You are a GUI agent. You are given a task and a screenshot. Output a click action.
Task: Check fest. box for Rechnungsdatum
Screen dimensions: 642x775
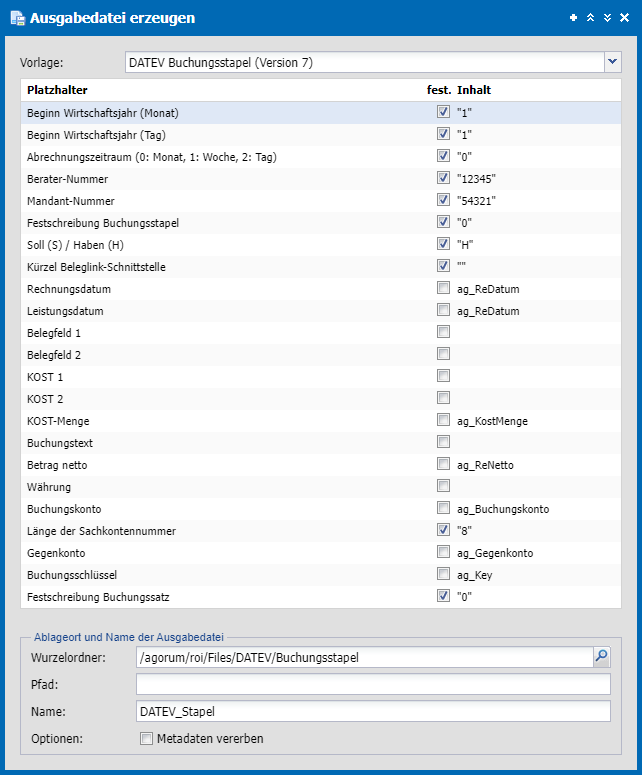tap(443, 288)
